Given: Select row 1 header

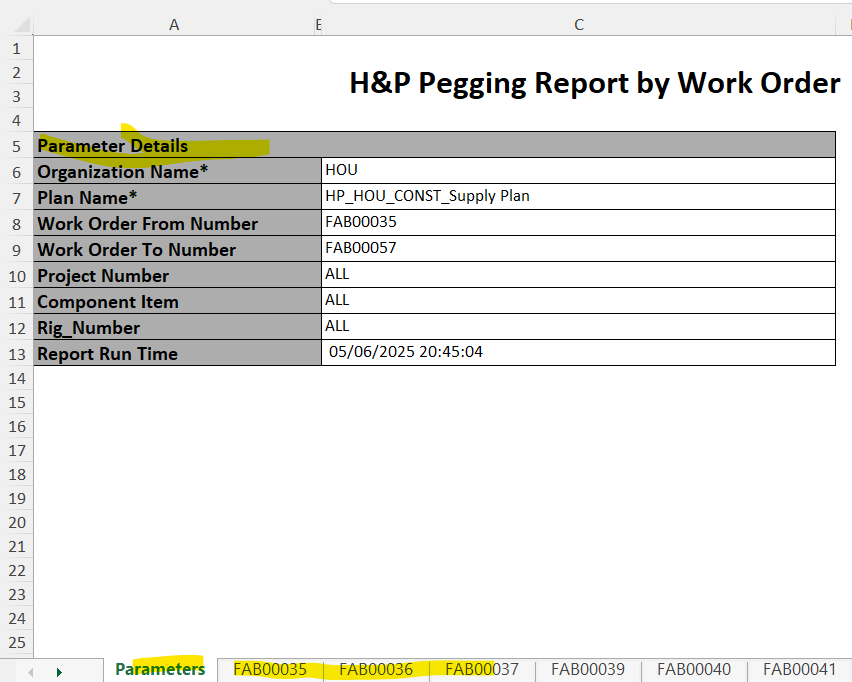Looking at the screenshot, I should click(x=16, y=49).
